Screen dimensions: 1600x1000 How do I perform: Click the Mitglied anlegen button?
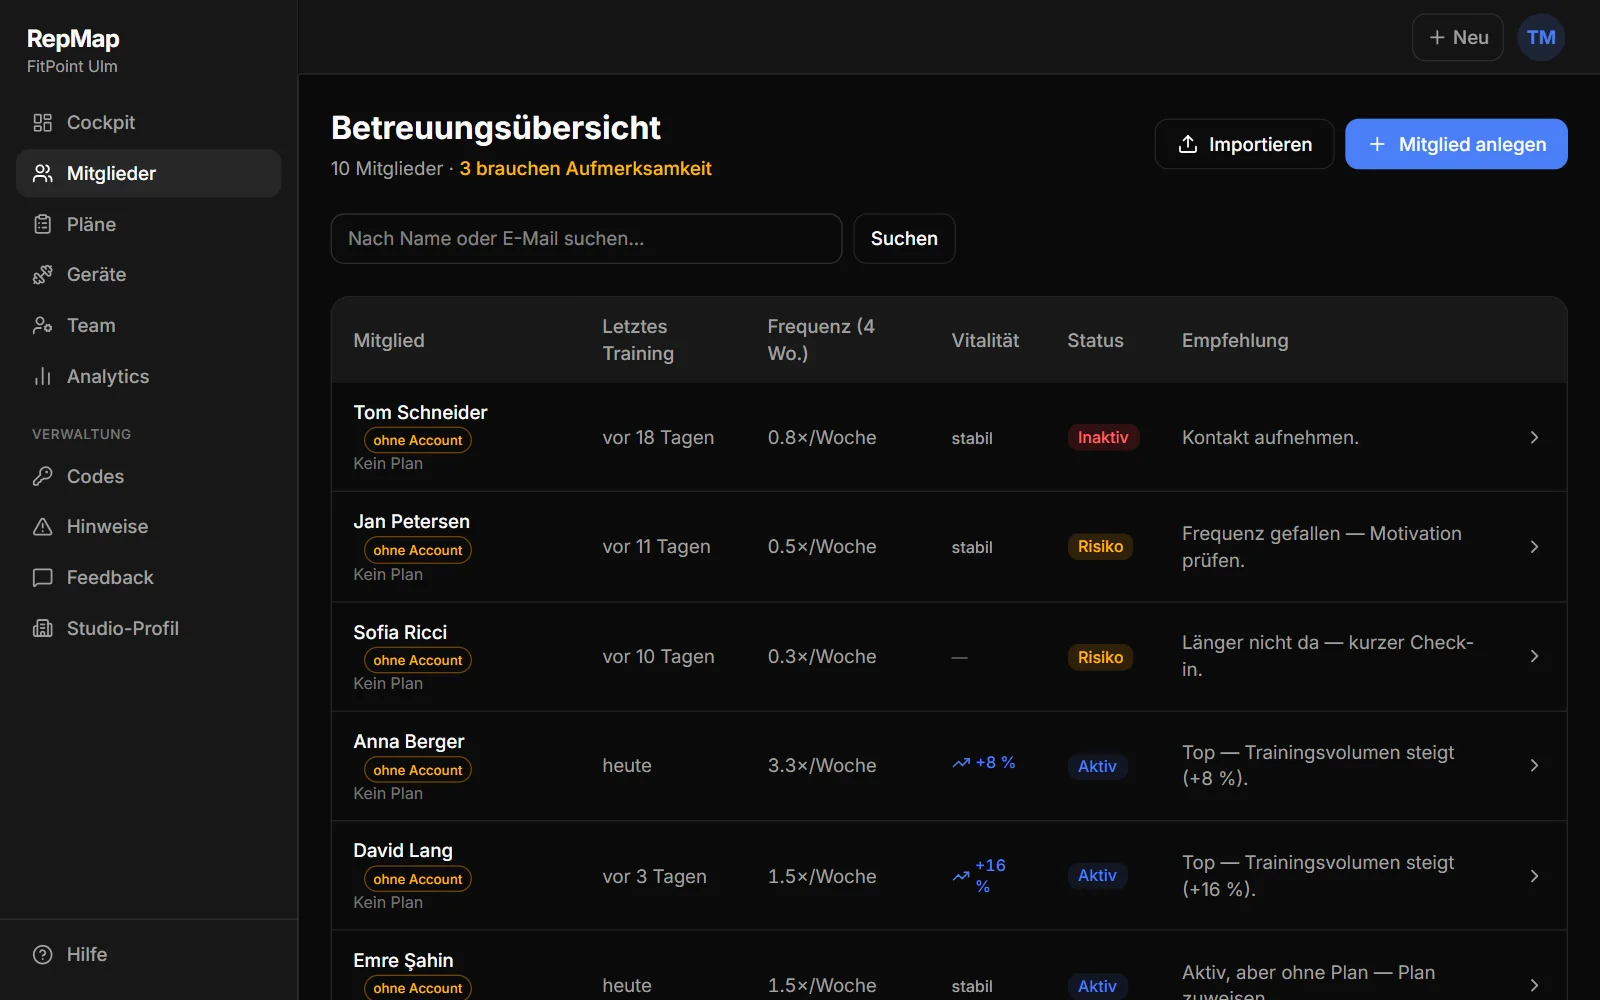coord(1456,144)
